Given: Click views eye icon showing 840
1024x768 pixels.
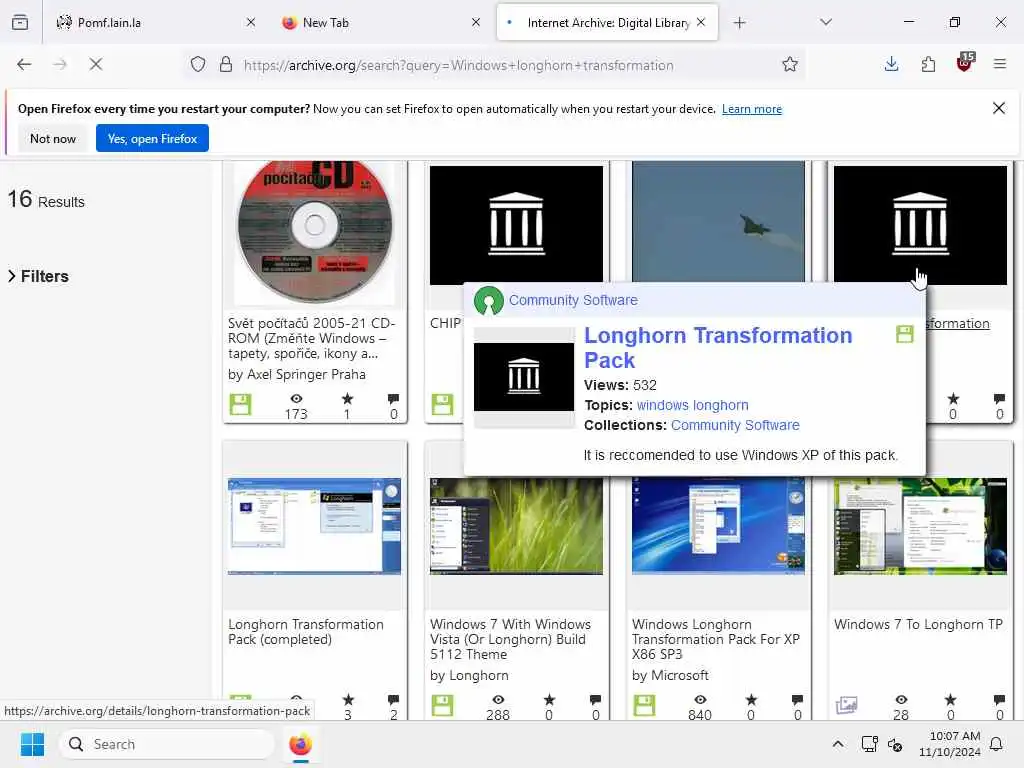Looking at the screenshot, I should click(700, 699).
